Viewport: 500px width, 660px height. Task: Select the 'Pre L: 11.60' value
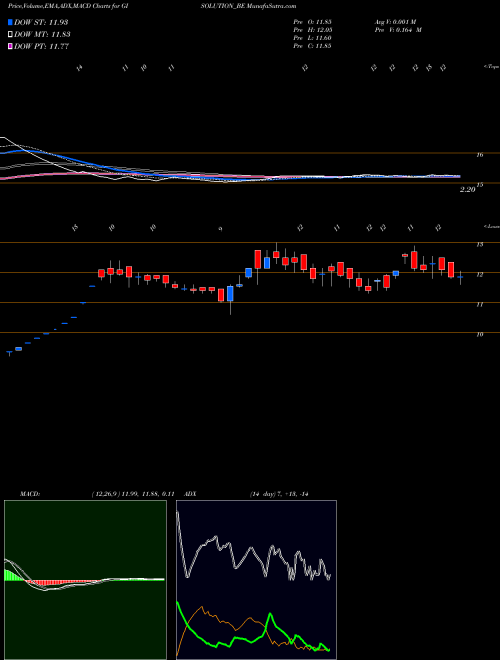(312, 38)
